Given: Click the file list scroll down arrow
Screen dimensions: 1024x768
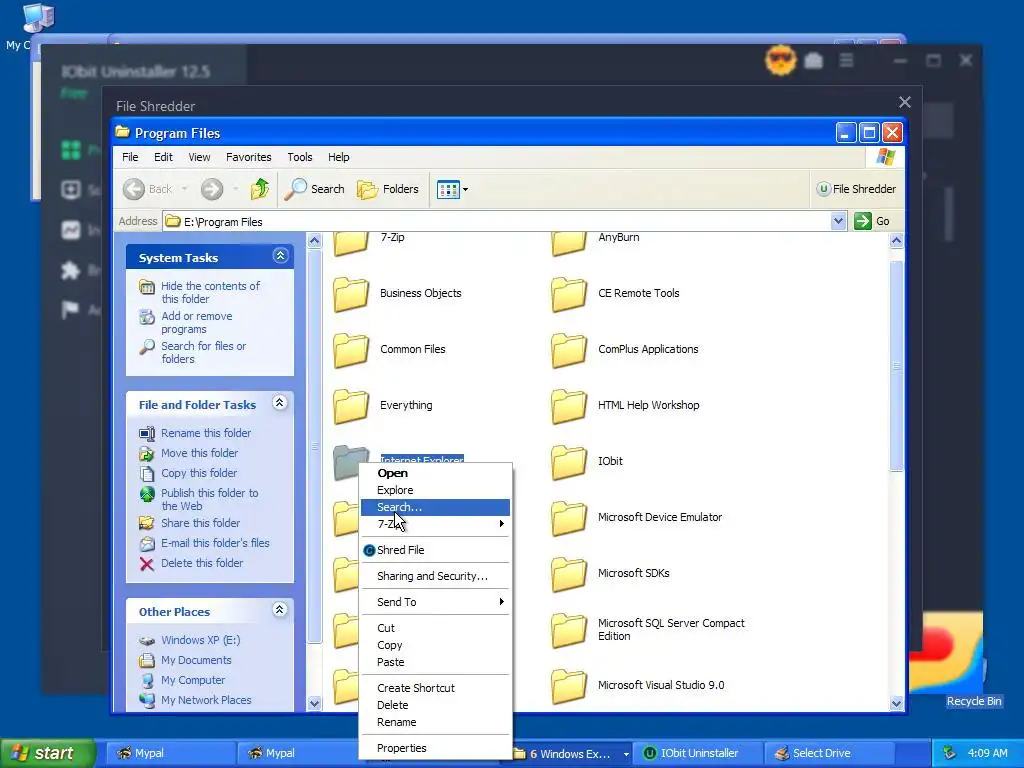Looking at the screenshot, I should [x=897, y=703].
